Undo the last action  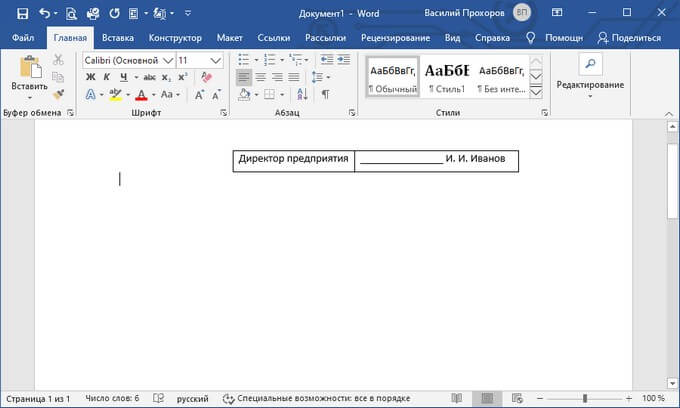(45, 13)
